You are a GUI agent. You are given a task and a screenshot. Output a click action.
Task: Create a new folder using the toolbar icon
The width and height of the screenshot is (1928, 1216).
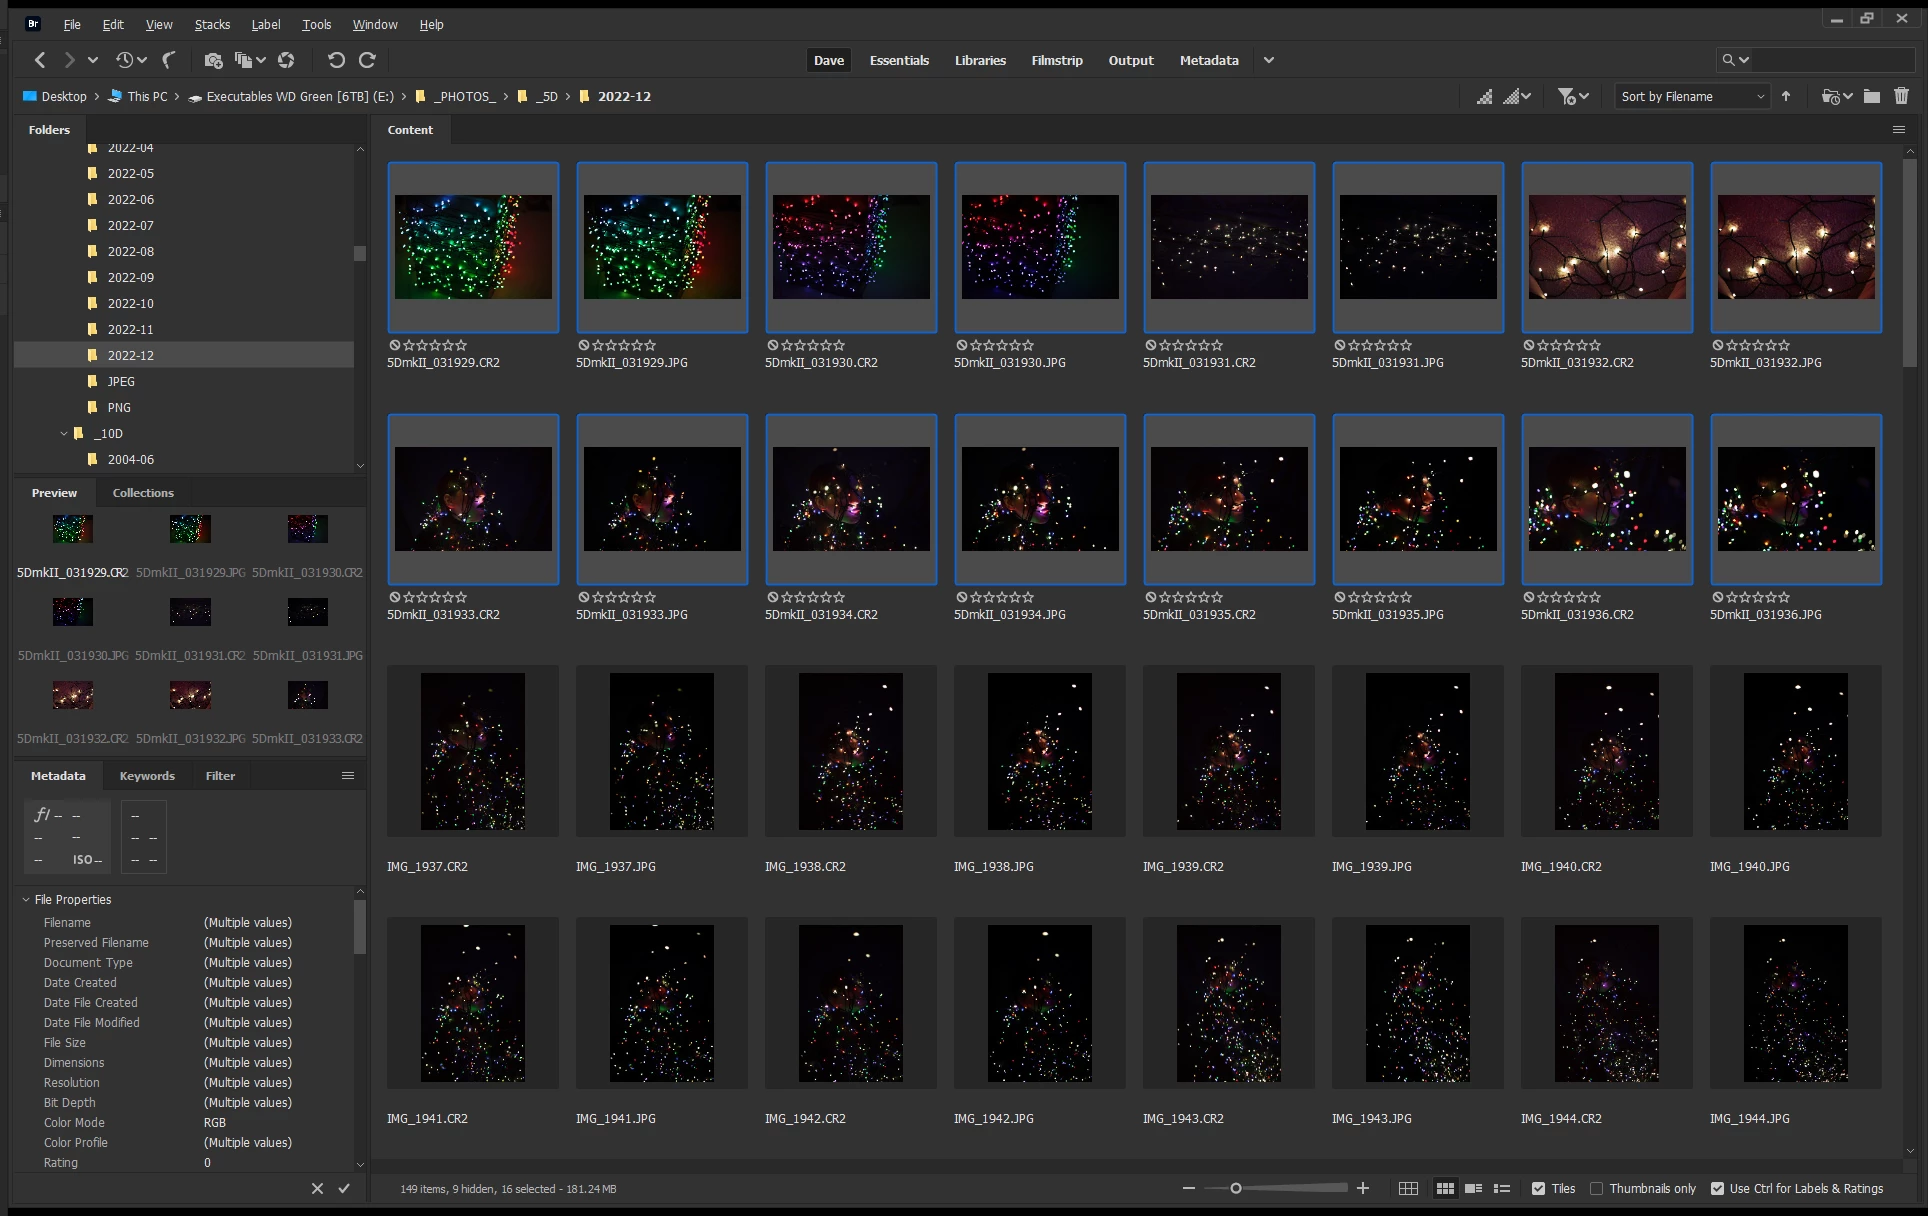1871,96
